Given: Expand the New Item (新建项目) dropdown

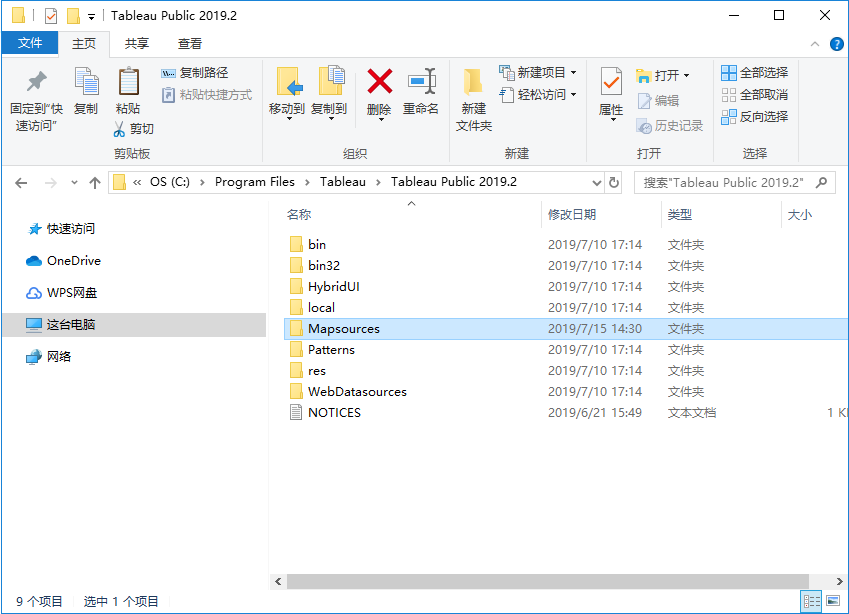Looking at the screenshot, I should [x=573, y=73].
